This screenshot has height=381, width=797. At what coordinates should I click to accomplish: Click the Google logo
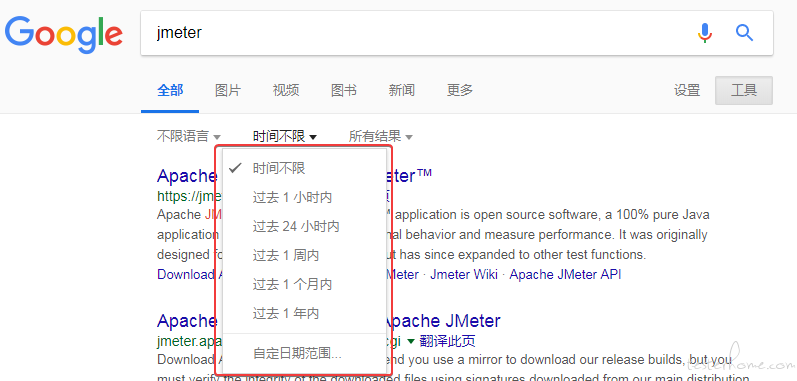(x=64, y=34)
